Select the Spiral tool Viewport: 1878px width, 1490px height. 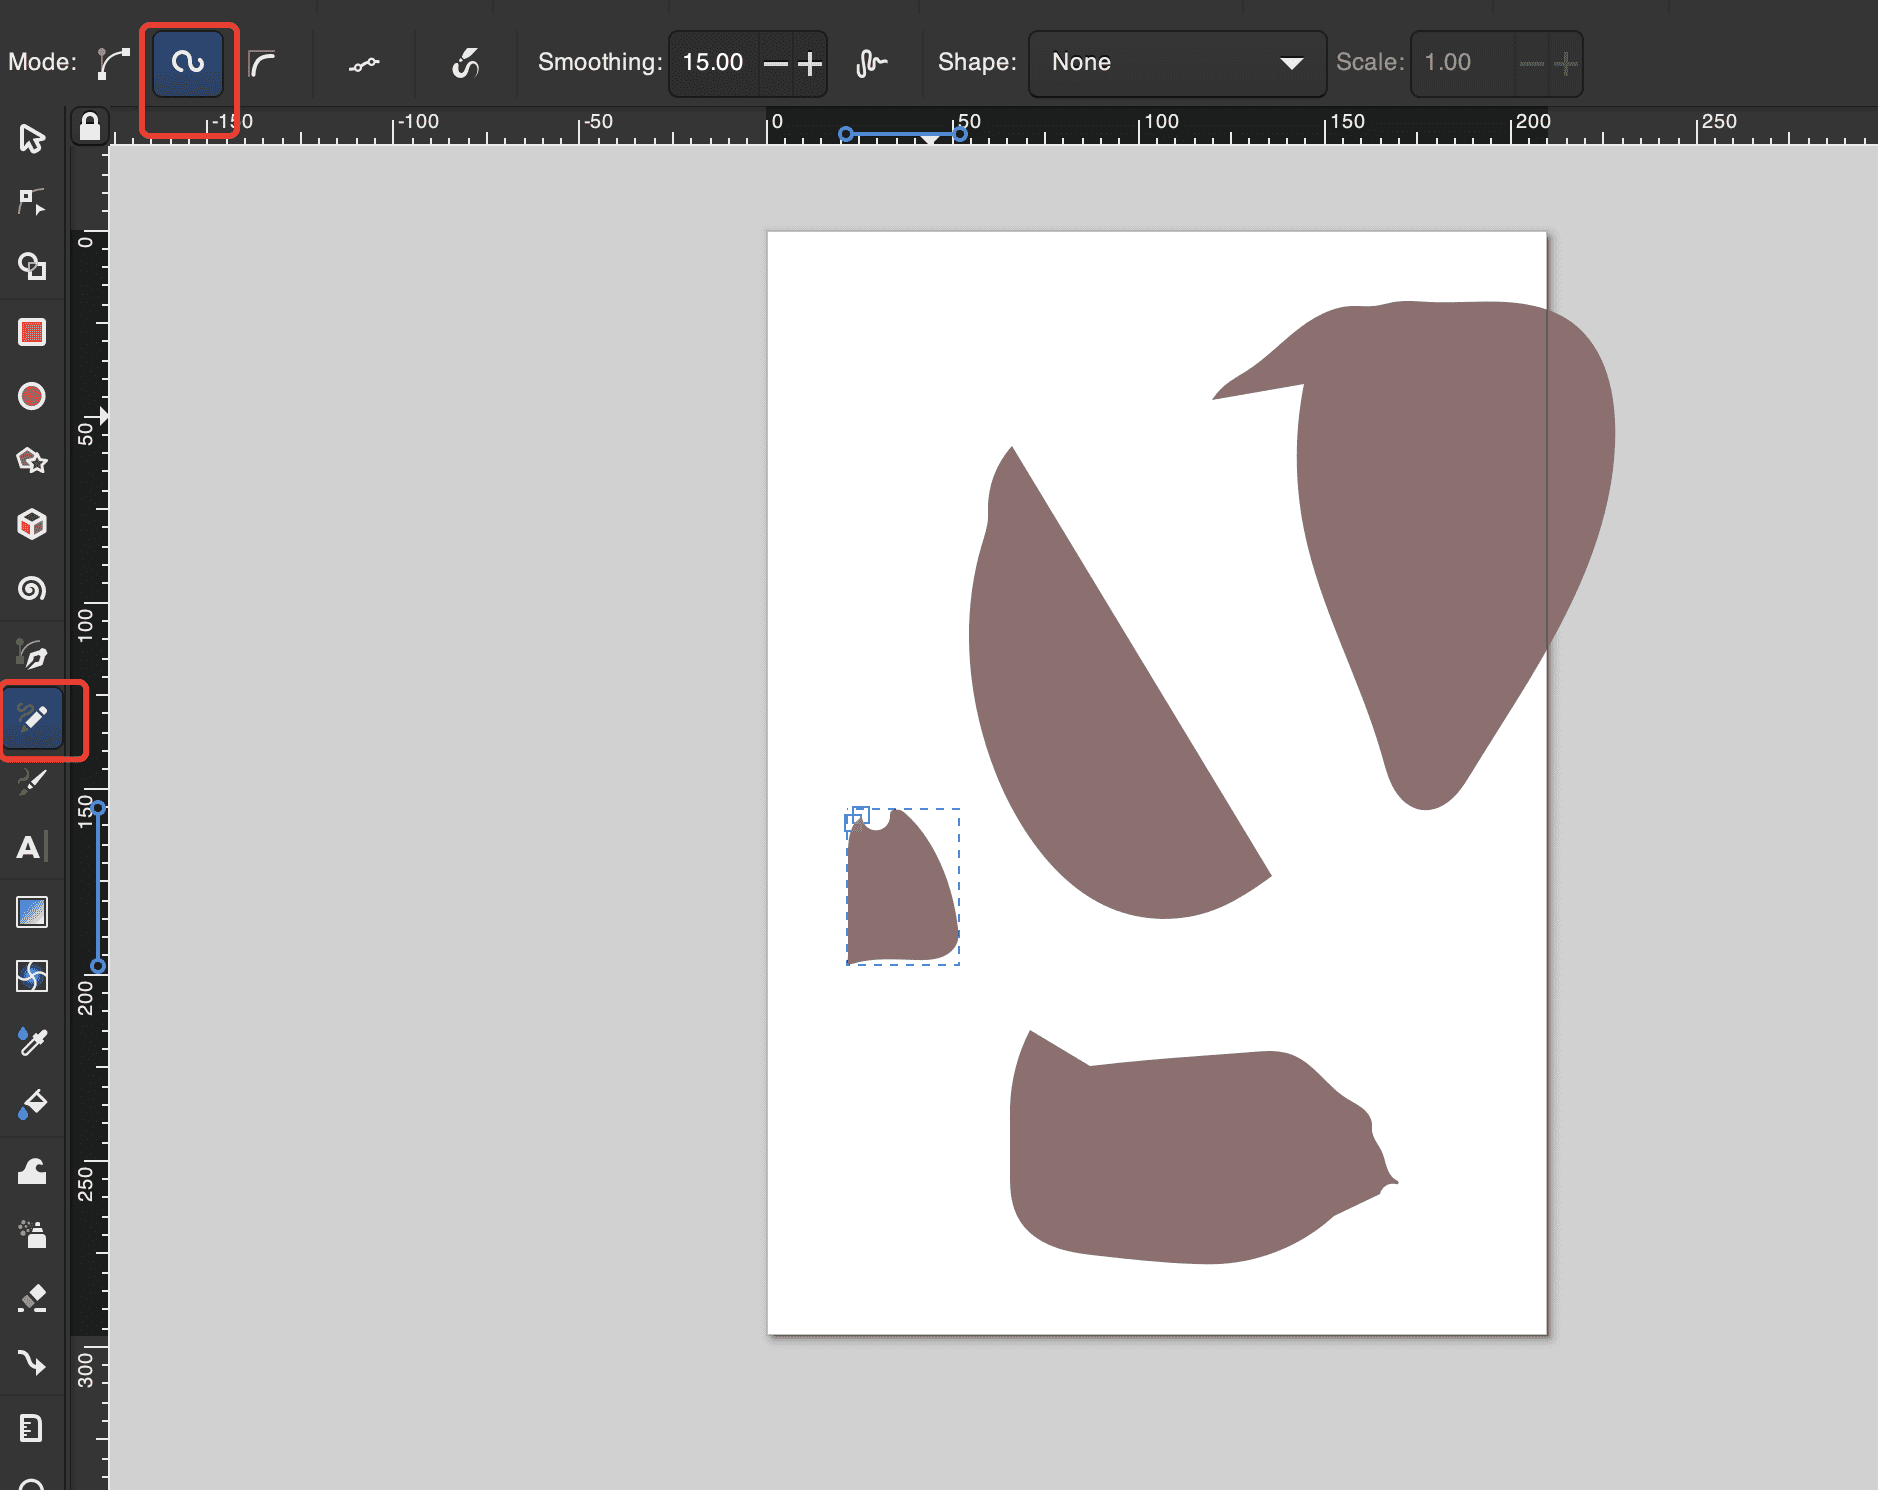click(32, 588)
